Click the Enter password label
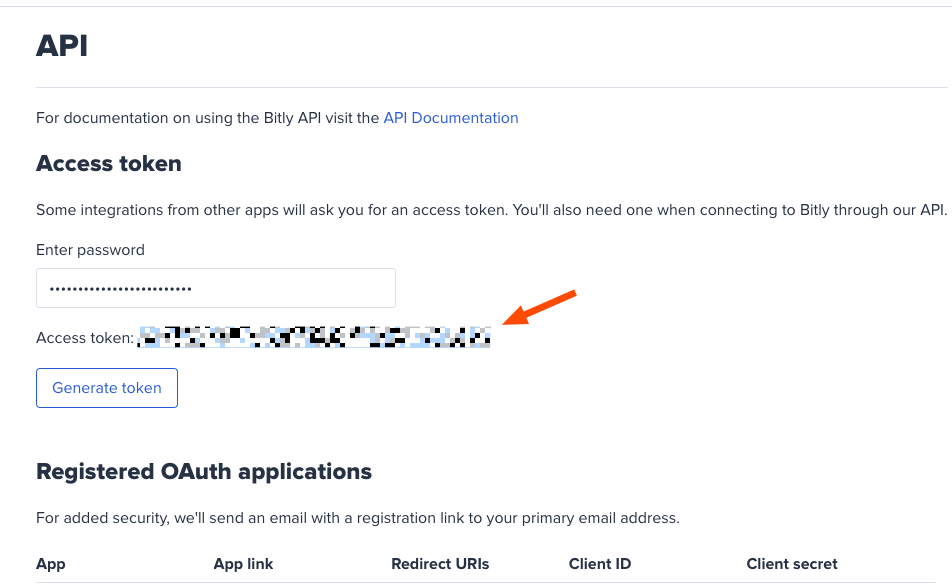This screenshot has height=588, width=952. click(90, 250)
